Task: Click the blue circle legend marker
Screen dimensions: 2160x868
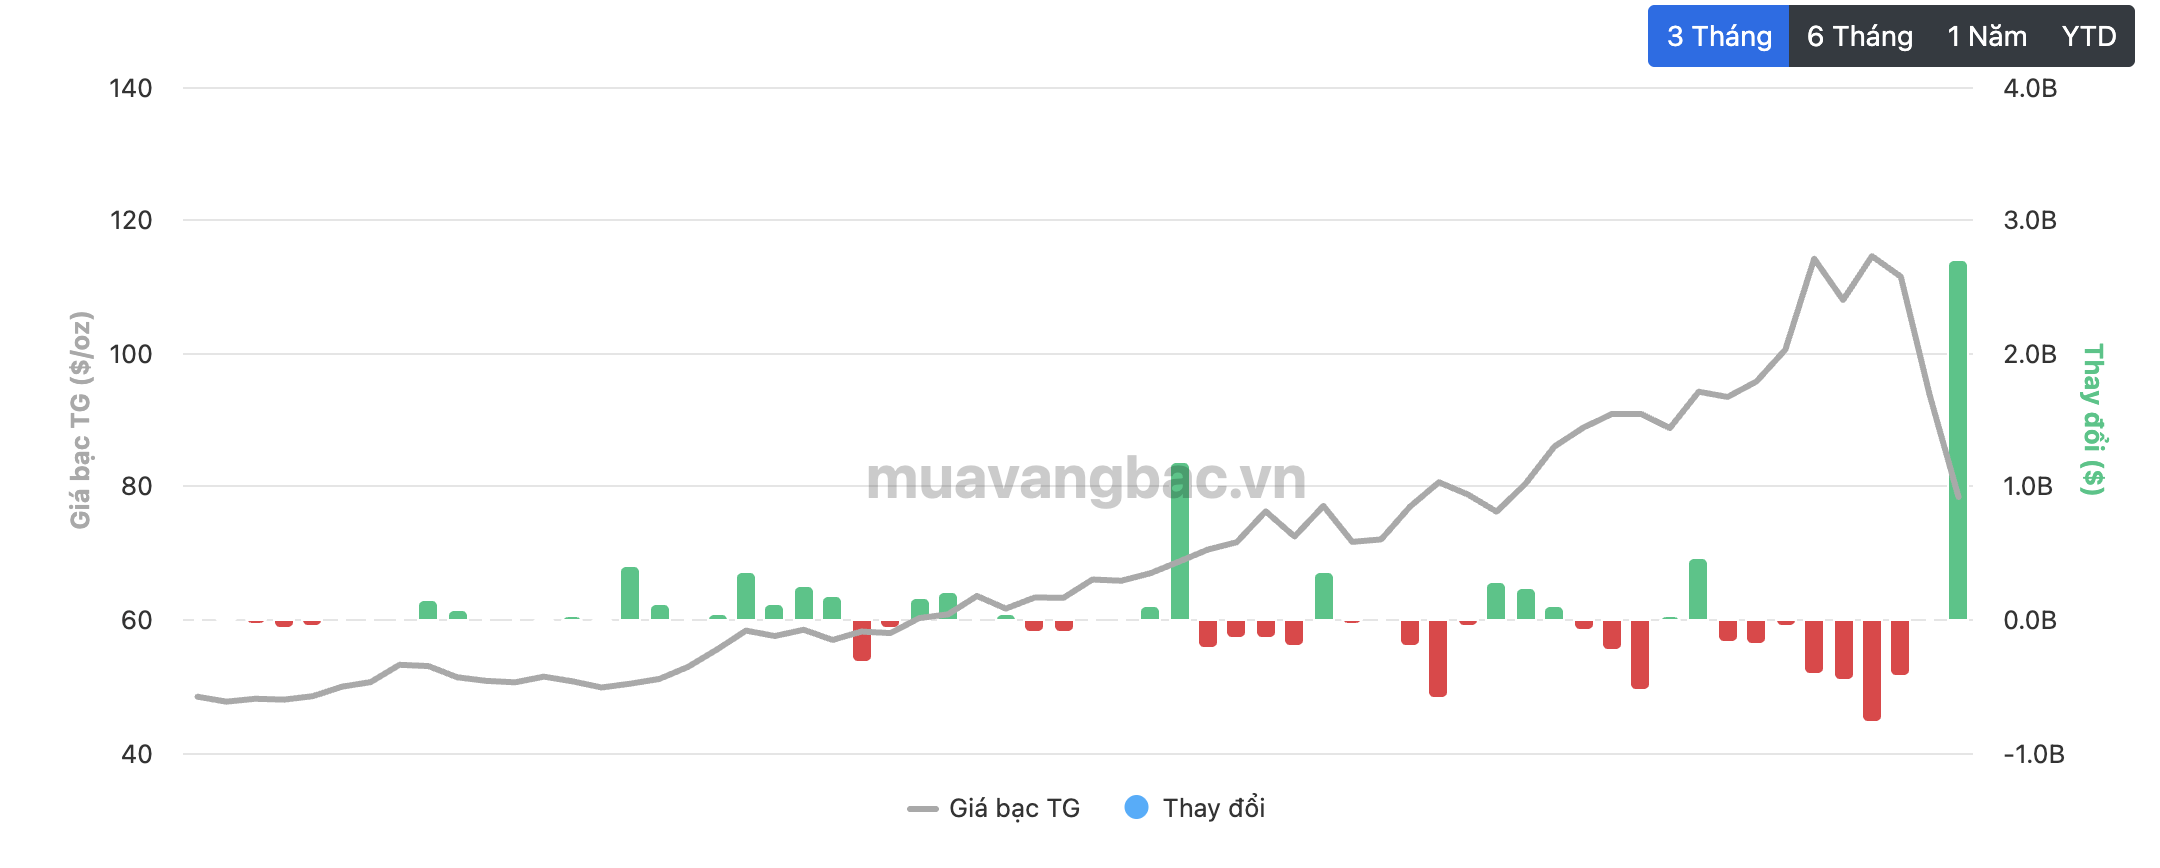Action: point(1136,807)
